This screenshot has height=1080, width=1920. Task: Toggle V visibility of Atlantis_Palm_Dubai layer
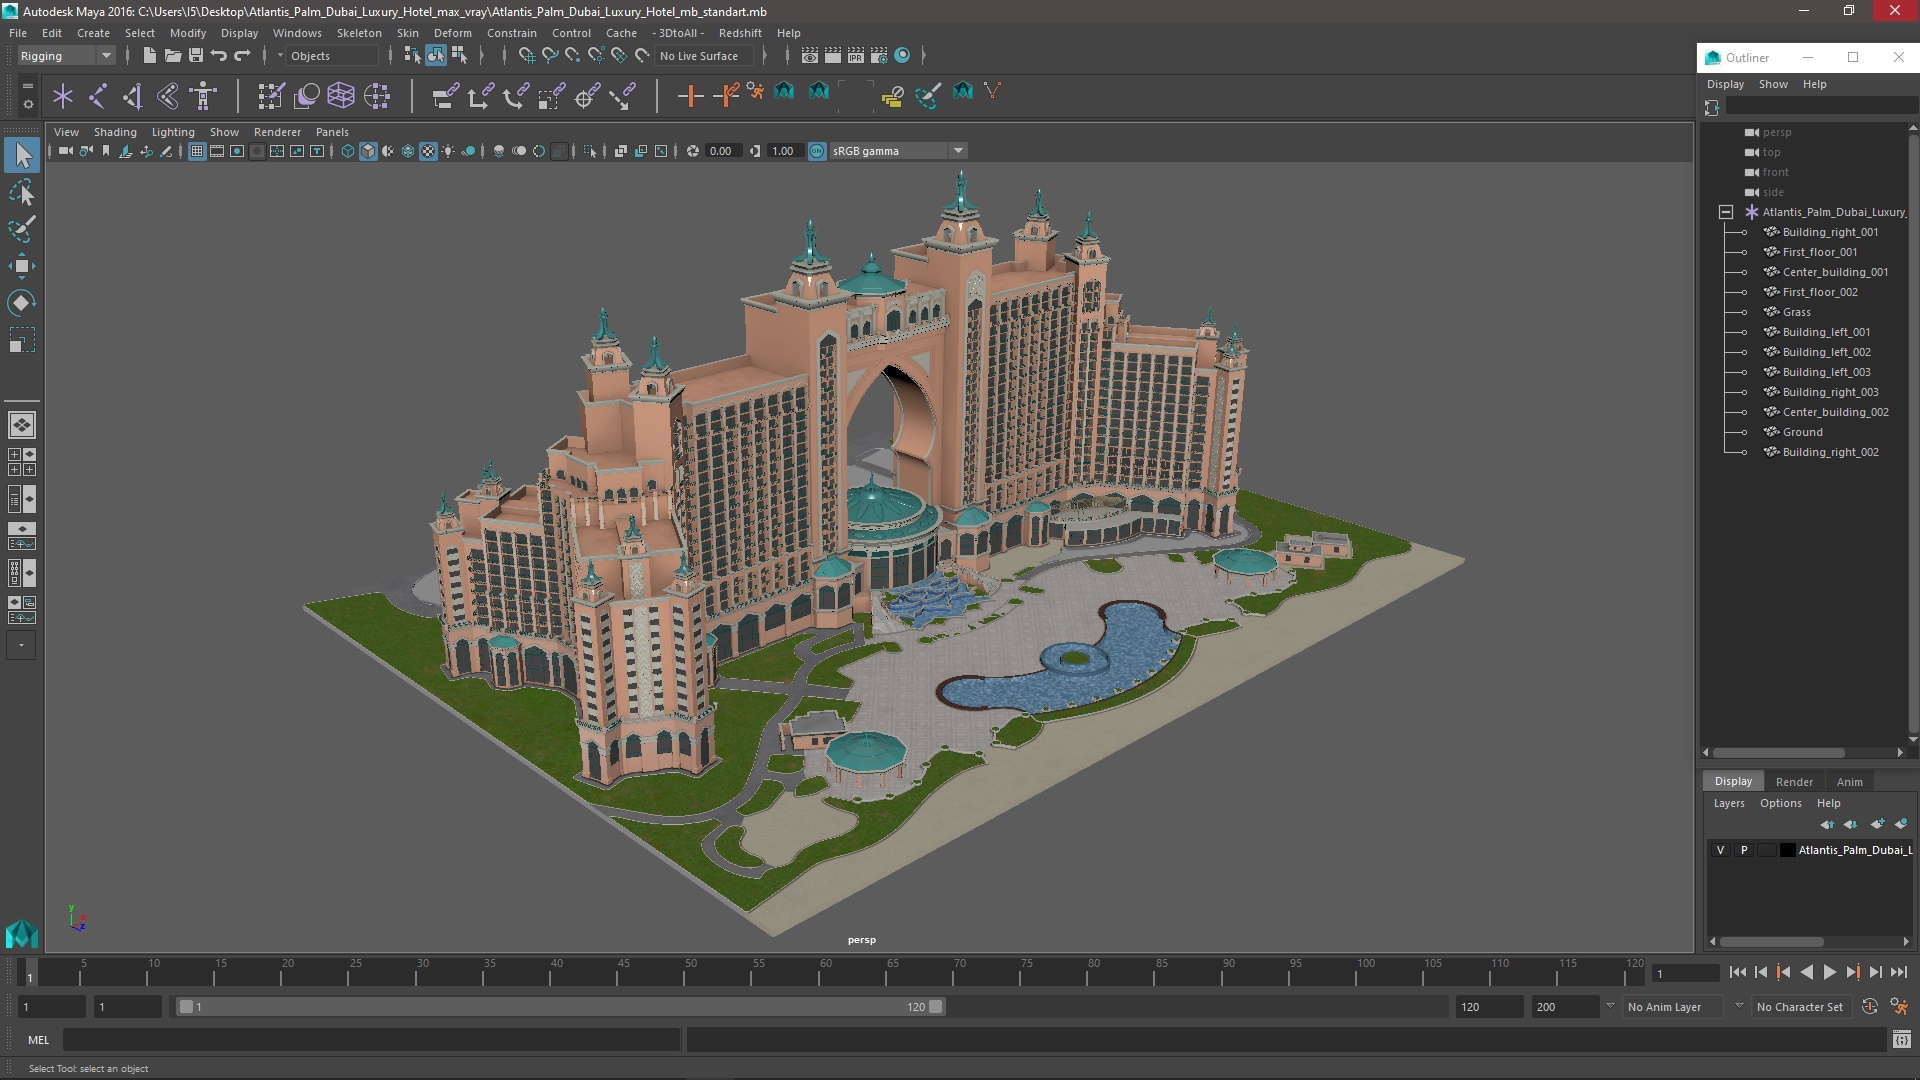pyautogui.click(x=1720, y=850)
